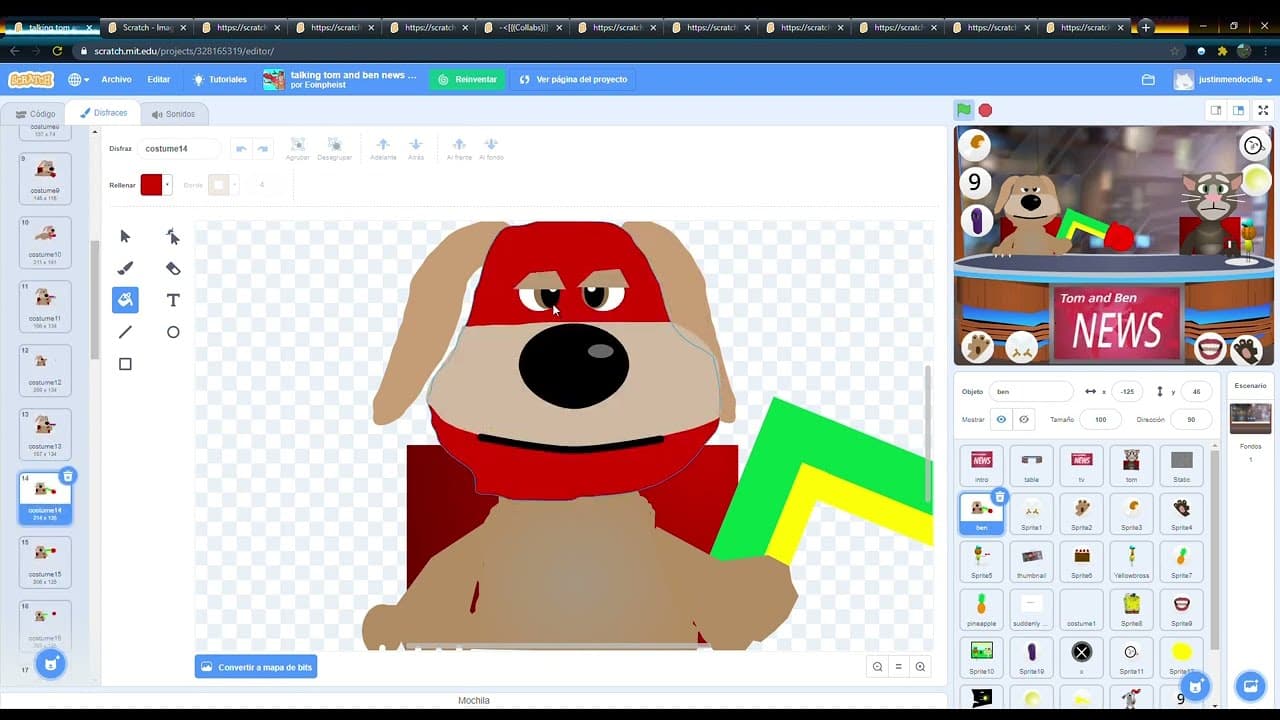Open the Archivo menu

coord(116,79)
